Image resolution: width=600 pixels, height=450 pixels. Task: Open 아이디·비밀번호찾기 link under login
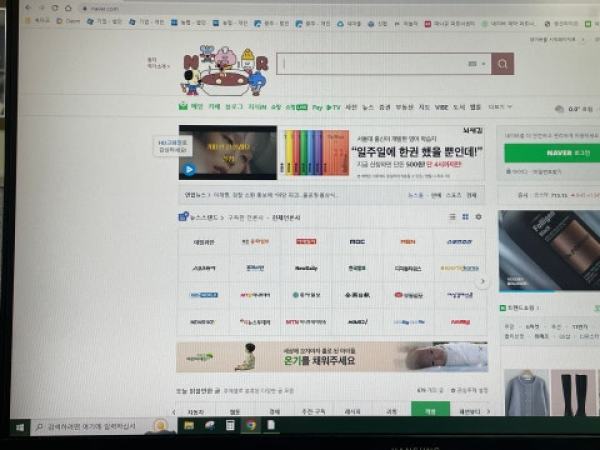click(x=534, y=171)
